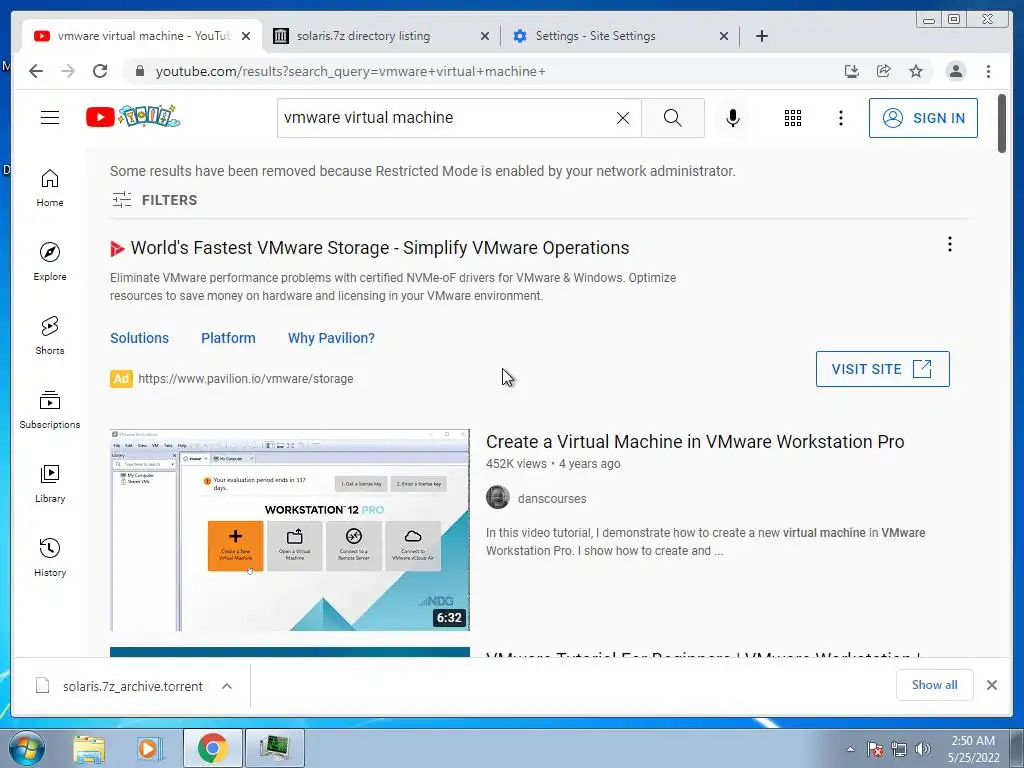Viewport: 1024px width, 768px height.
Task: Open the Chrome profile avatar menu
Action: (955, 71)
